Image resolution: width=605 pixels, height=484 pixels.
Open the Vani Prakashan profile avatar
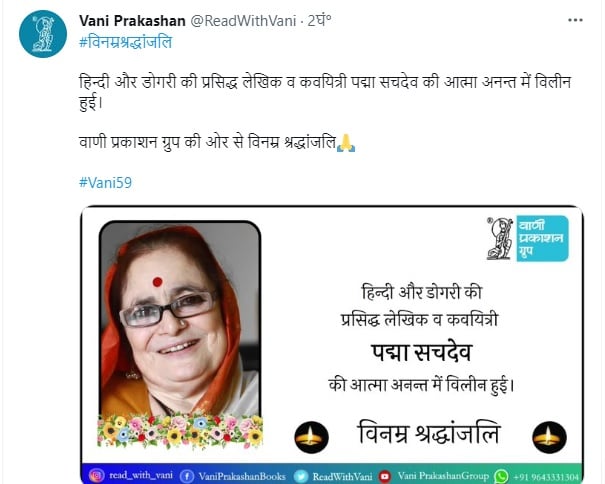tap(43, 34)
